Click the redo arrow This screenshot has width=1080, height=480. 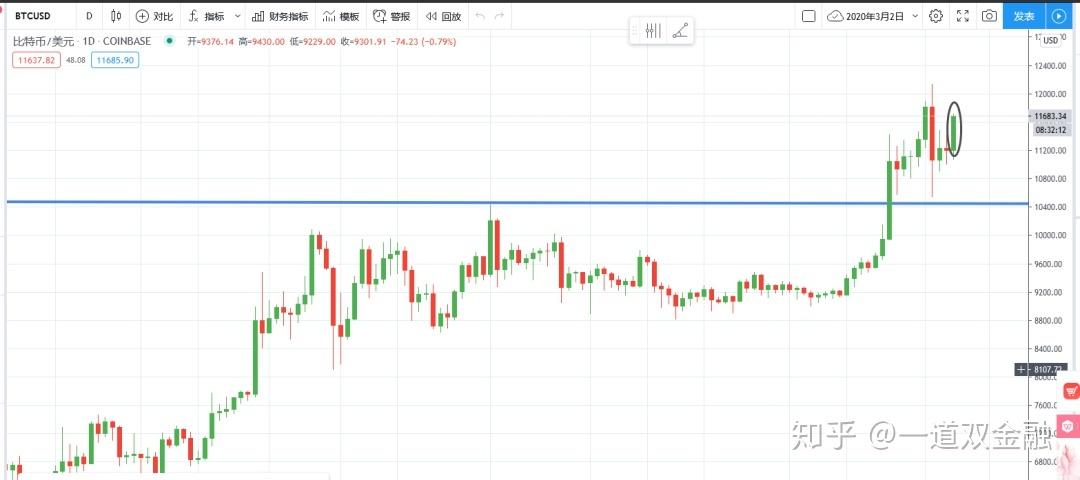[x=500, y=16]
